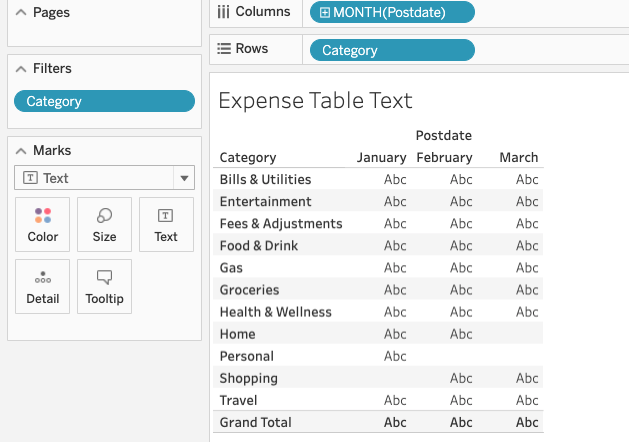629x442 pixels.
Task: Open the Text marks card
Action: [166, 225]
